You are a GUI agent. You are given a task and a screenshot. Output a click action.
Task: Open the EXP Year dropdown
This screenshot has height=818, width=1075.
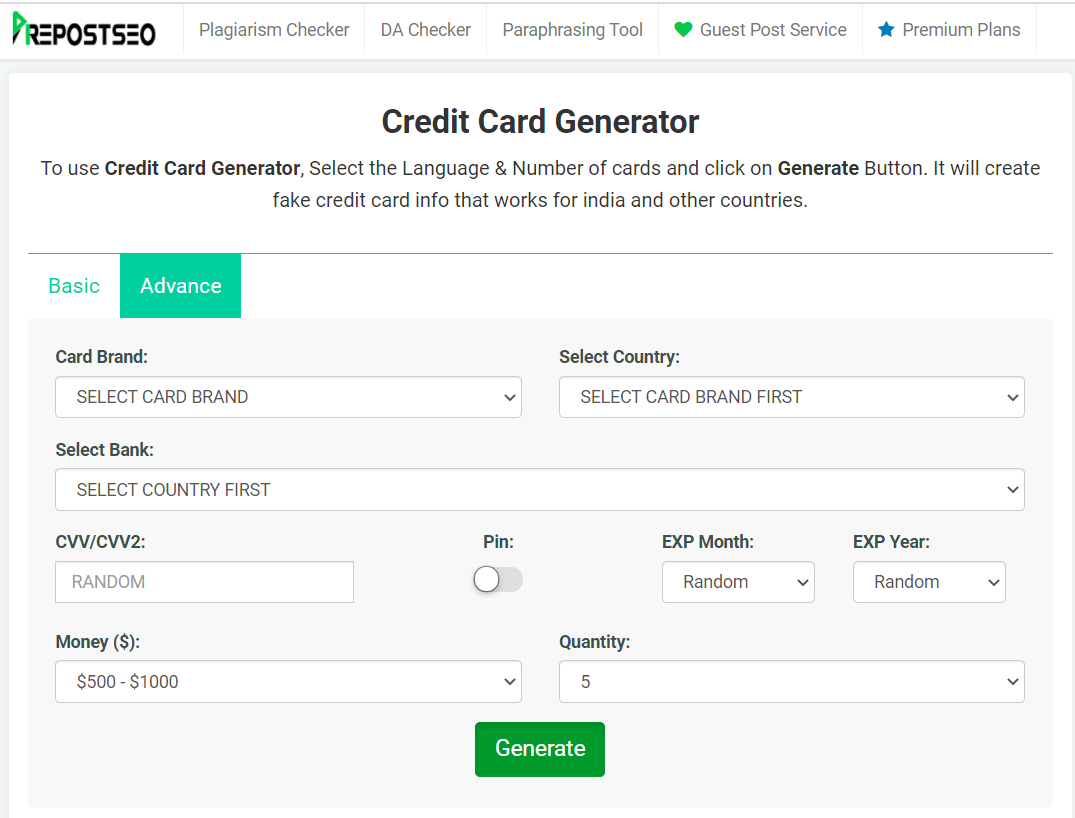[928, 582]
